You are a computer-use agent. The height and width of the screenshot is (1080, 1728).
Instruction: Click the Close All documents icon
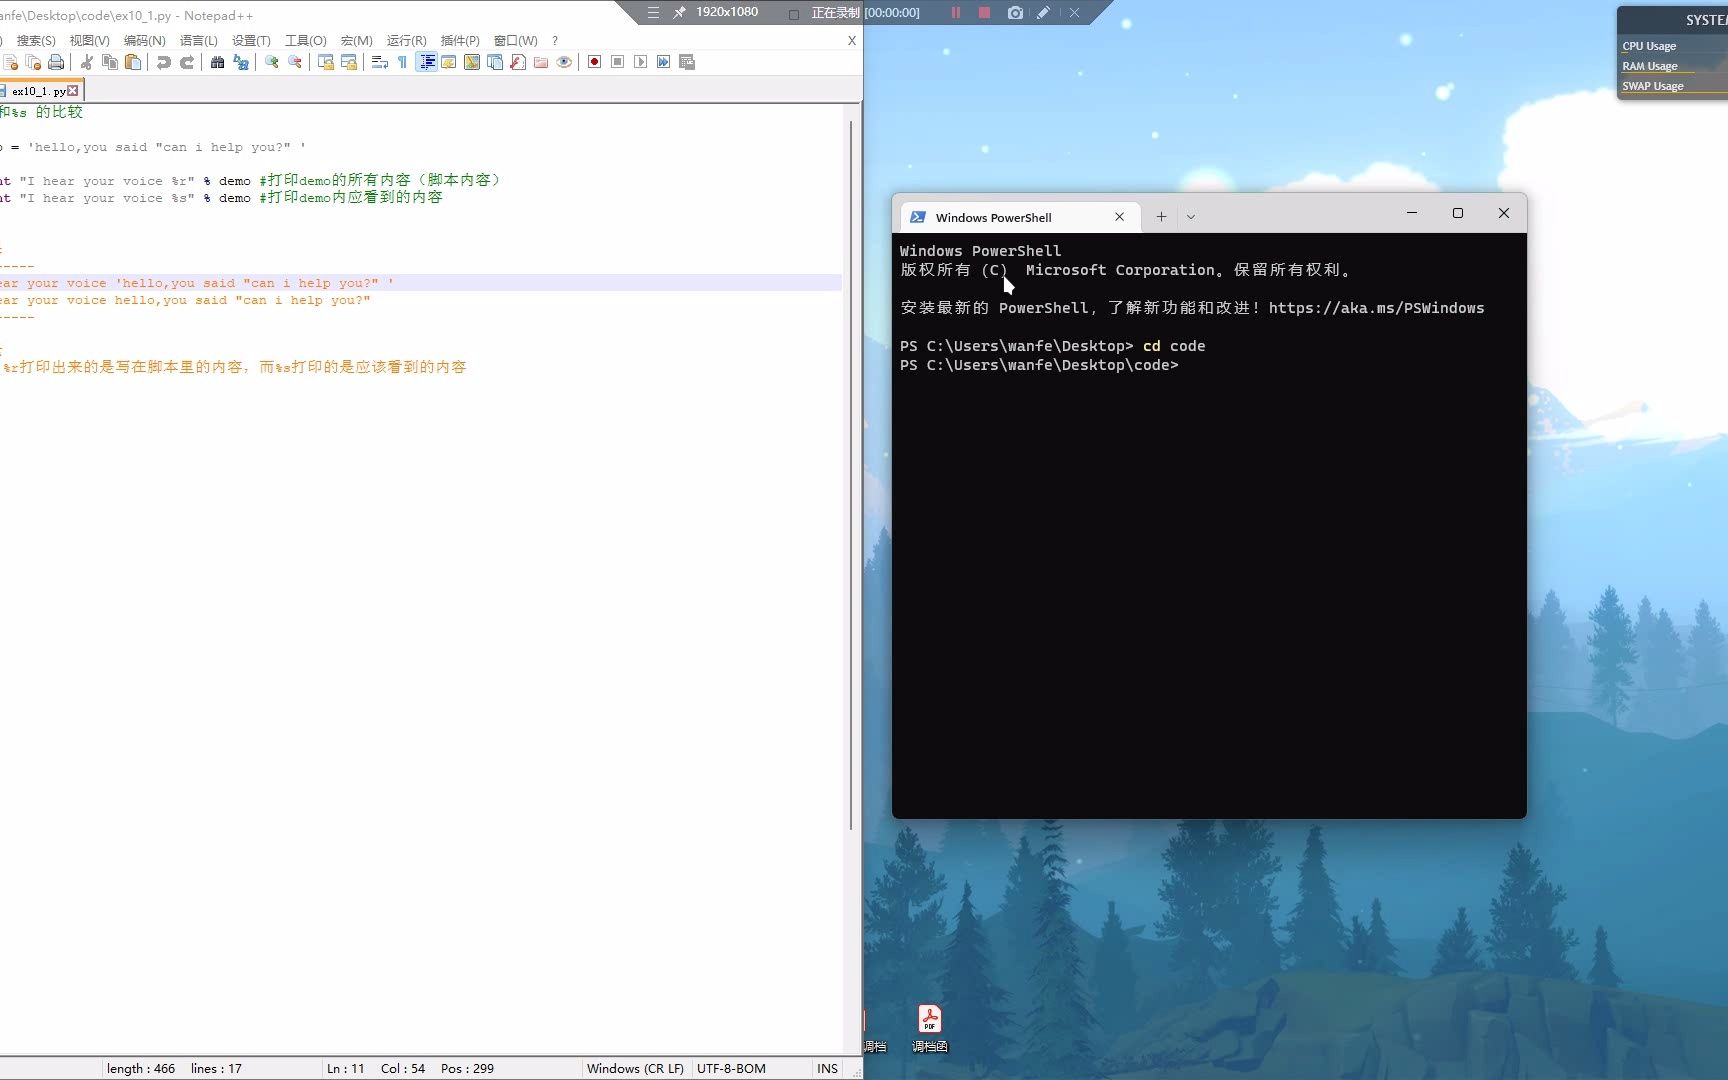pos(33,62)
